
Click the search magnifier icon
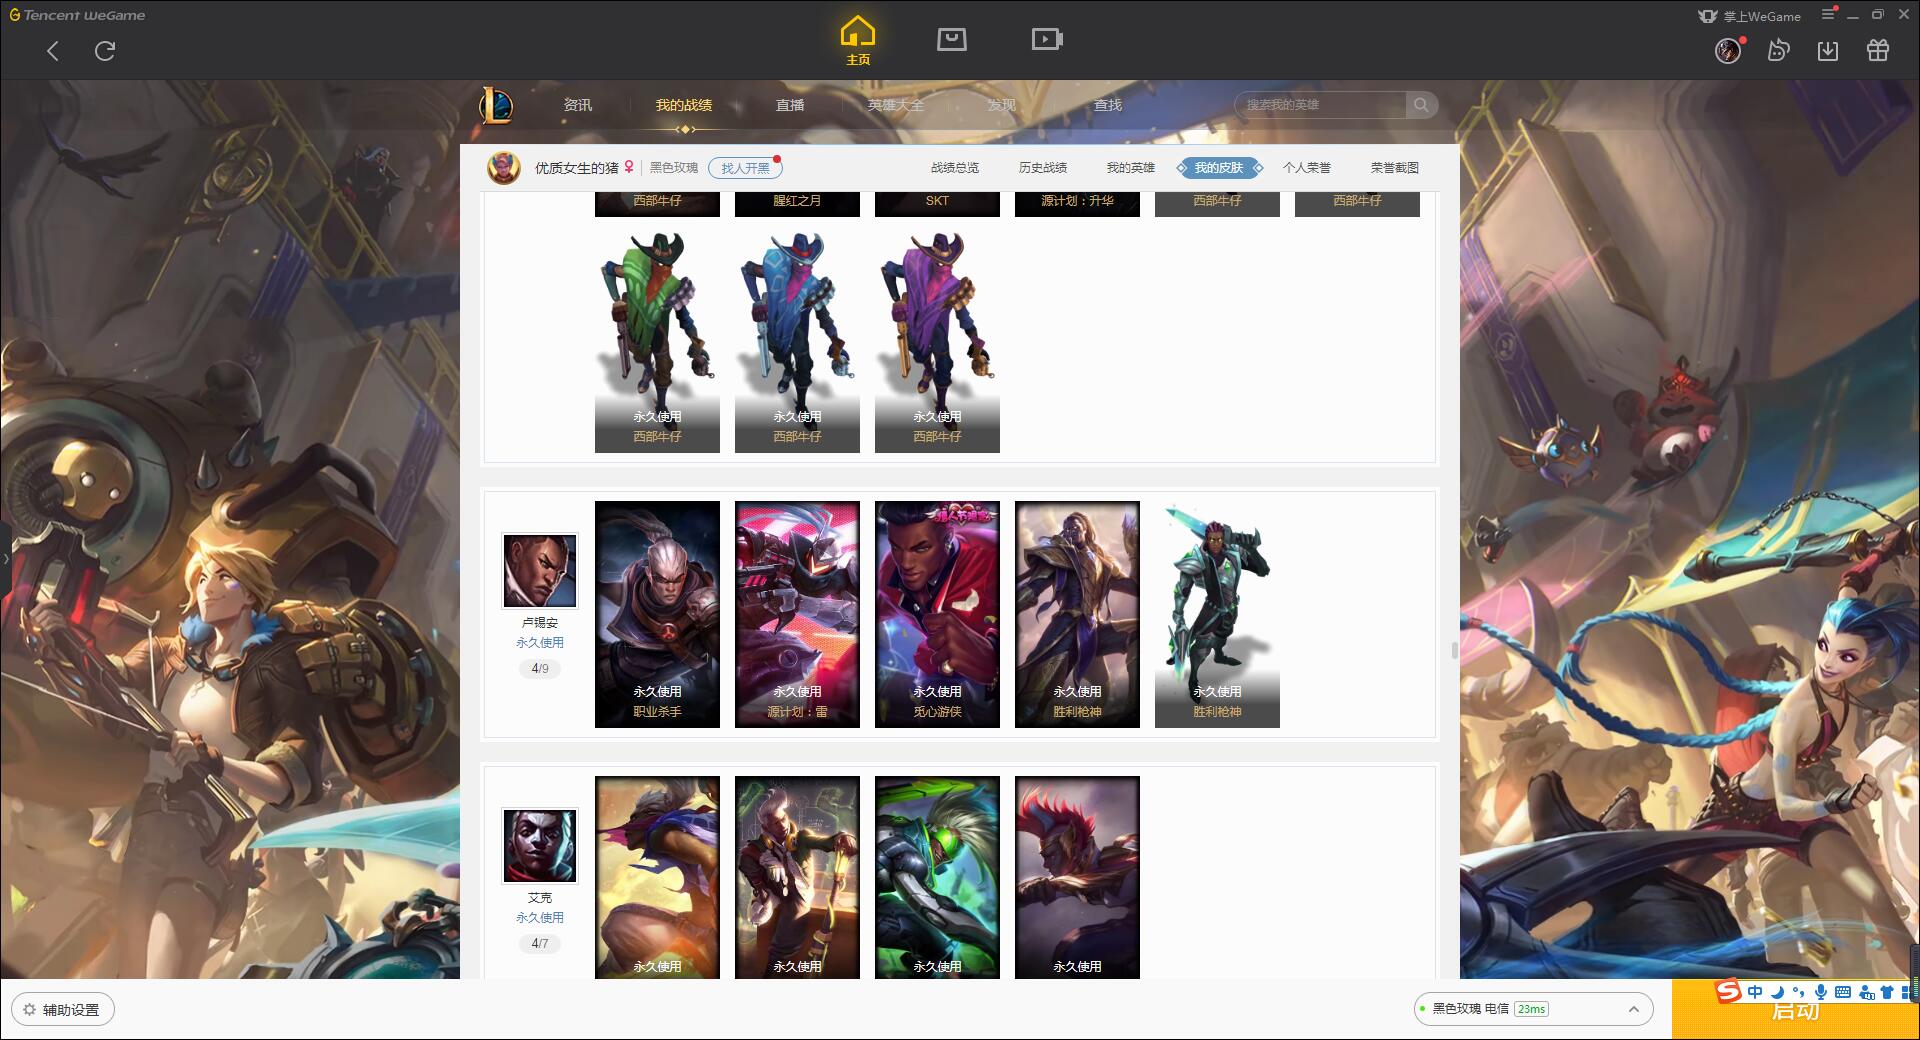[1420, 104]
